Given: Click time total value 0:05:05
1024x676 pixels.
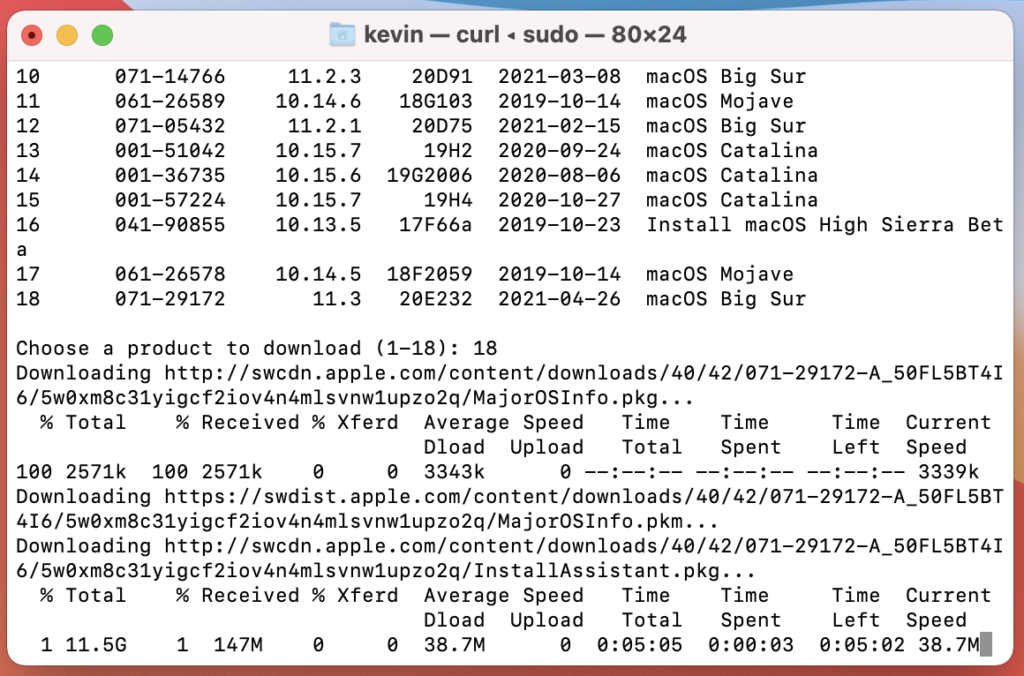Looking at the screenshot, I should coord(639,646).
